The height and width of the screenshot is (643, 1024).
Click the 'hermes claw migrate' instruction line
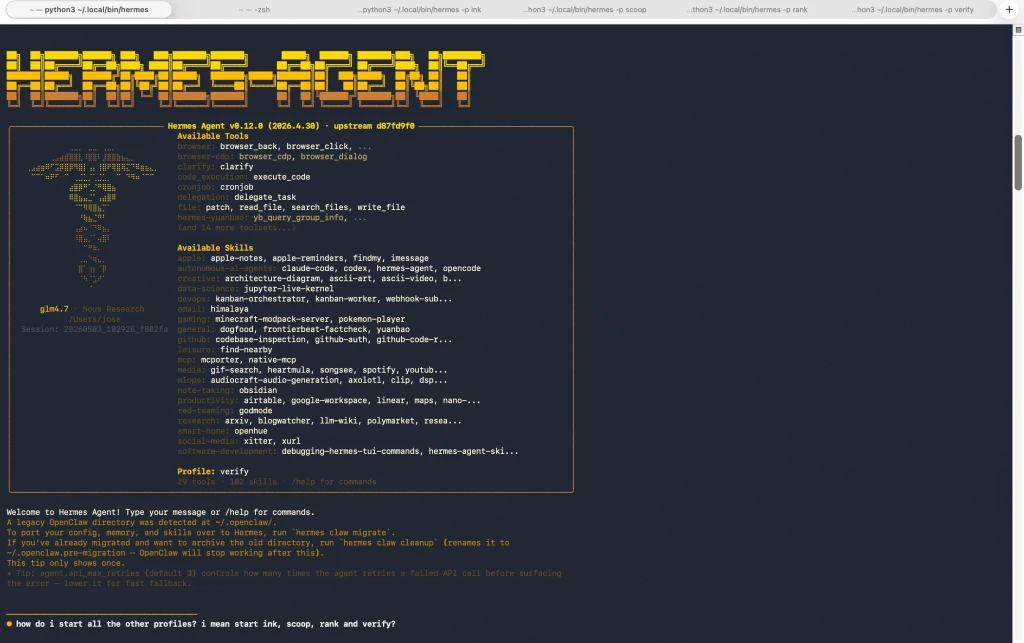pyautogui.click(x=201, y=533)
